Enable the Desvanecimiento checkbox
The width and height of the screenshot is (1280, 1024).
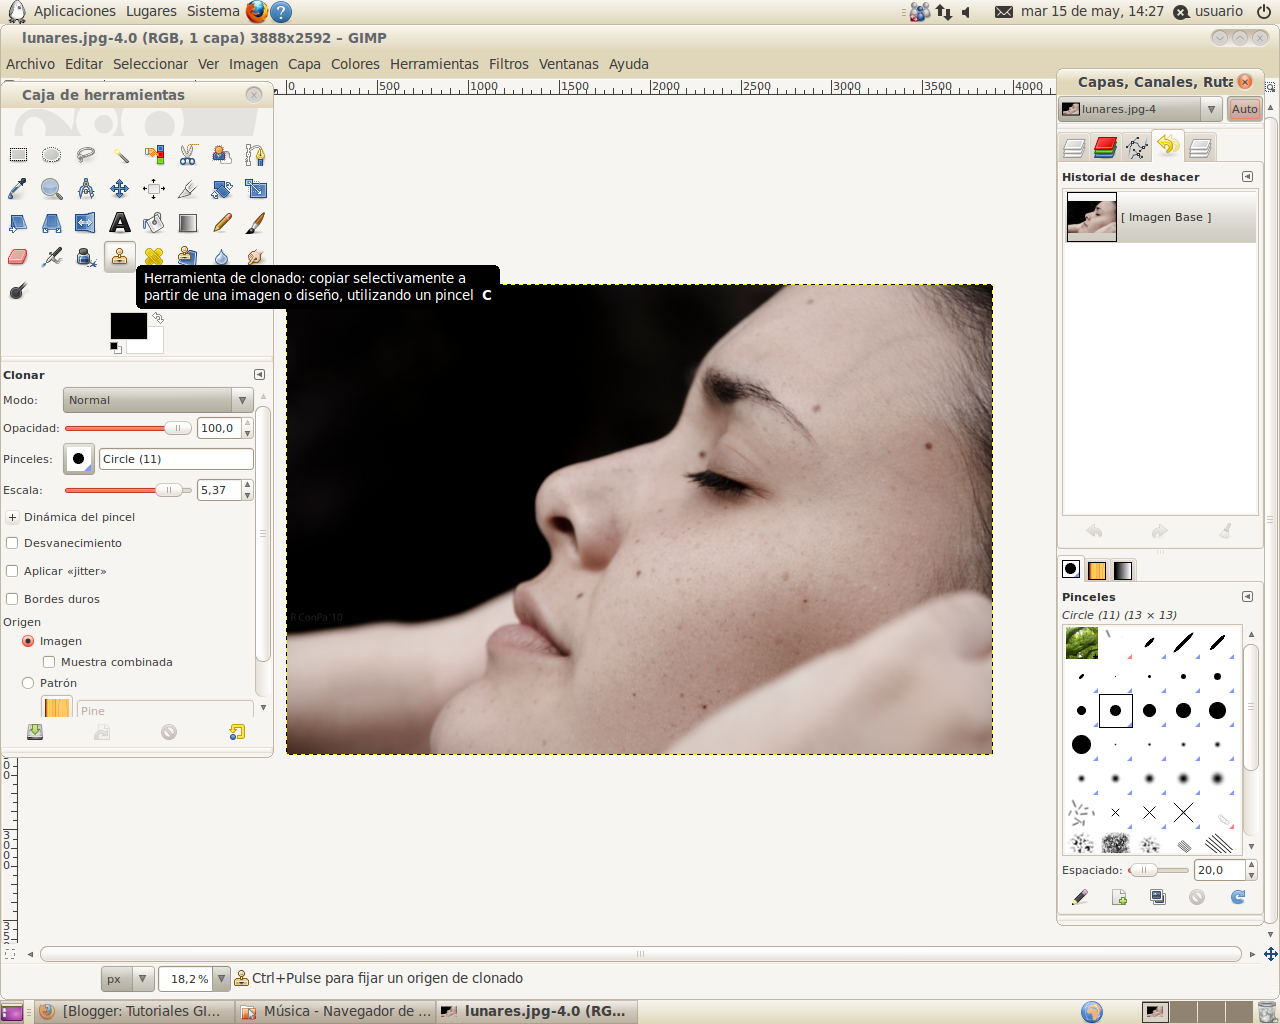coord(13,543)
